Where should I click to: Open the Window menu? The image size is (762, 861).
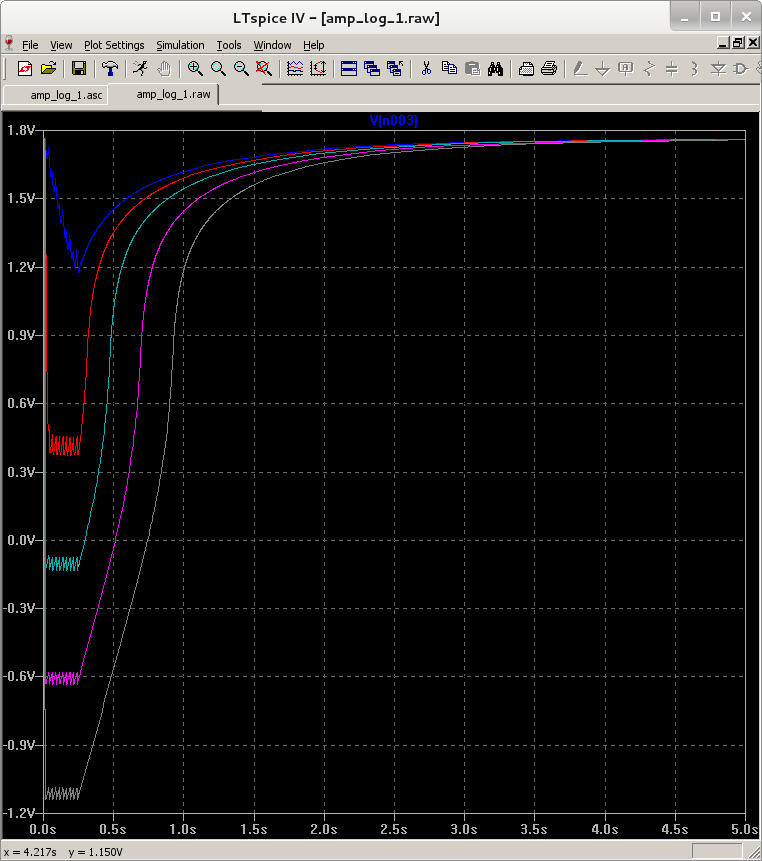coord(272,45)
